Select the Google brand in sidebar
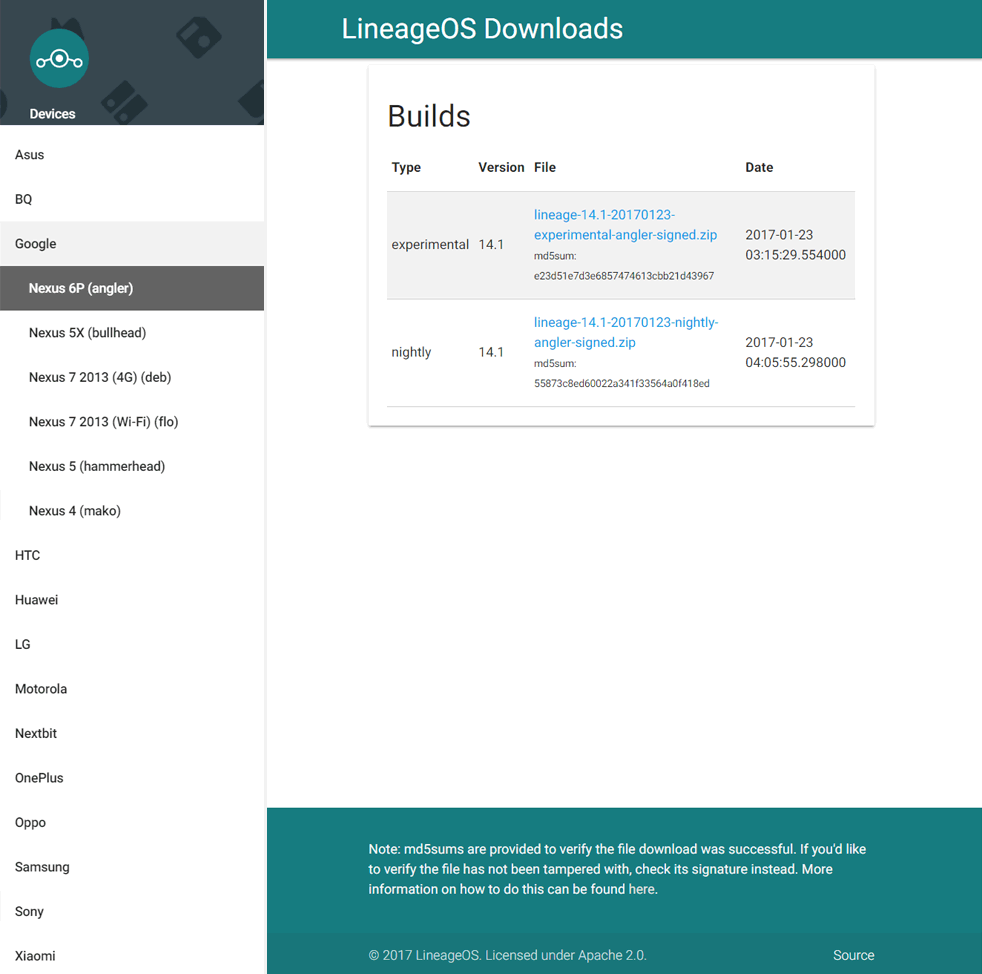Viewport: 982px width, 974px height. 35,243
